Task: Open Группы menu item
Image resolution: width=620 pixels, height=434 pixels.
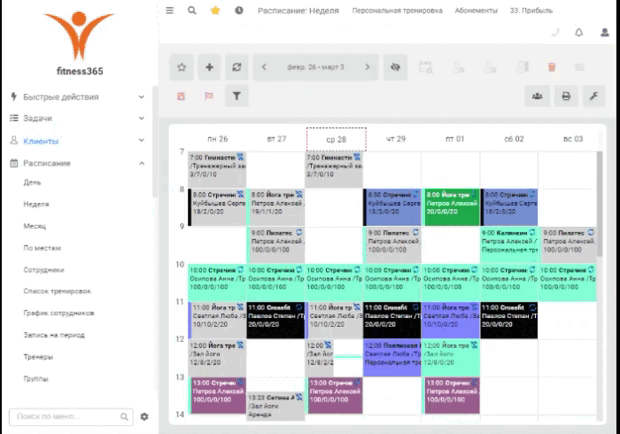Action: click(x=36, y=379)
